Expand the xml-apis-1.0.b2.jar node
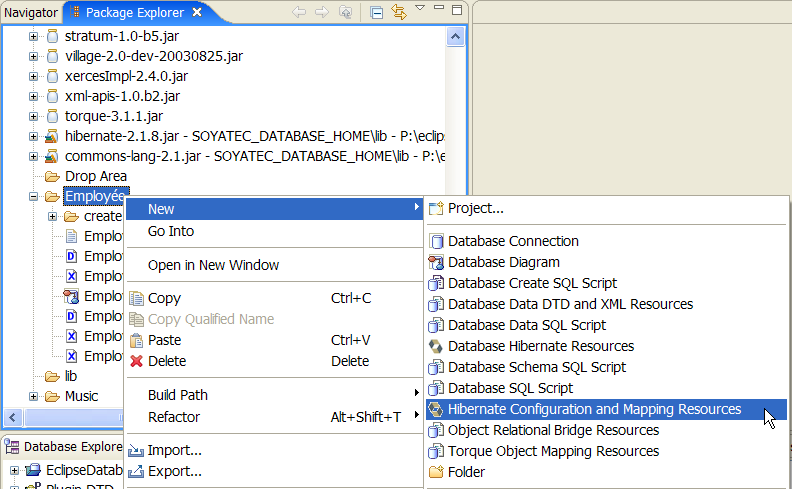 (33, 96)
